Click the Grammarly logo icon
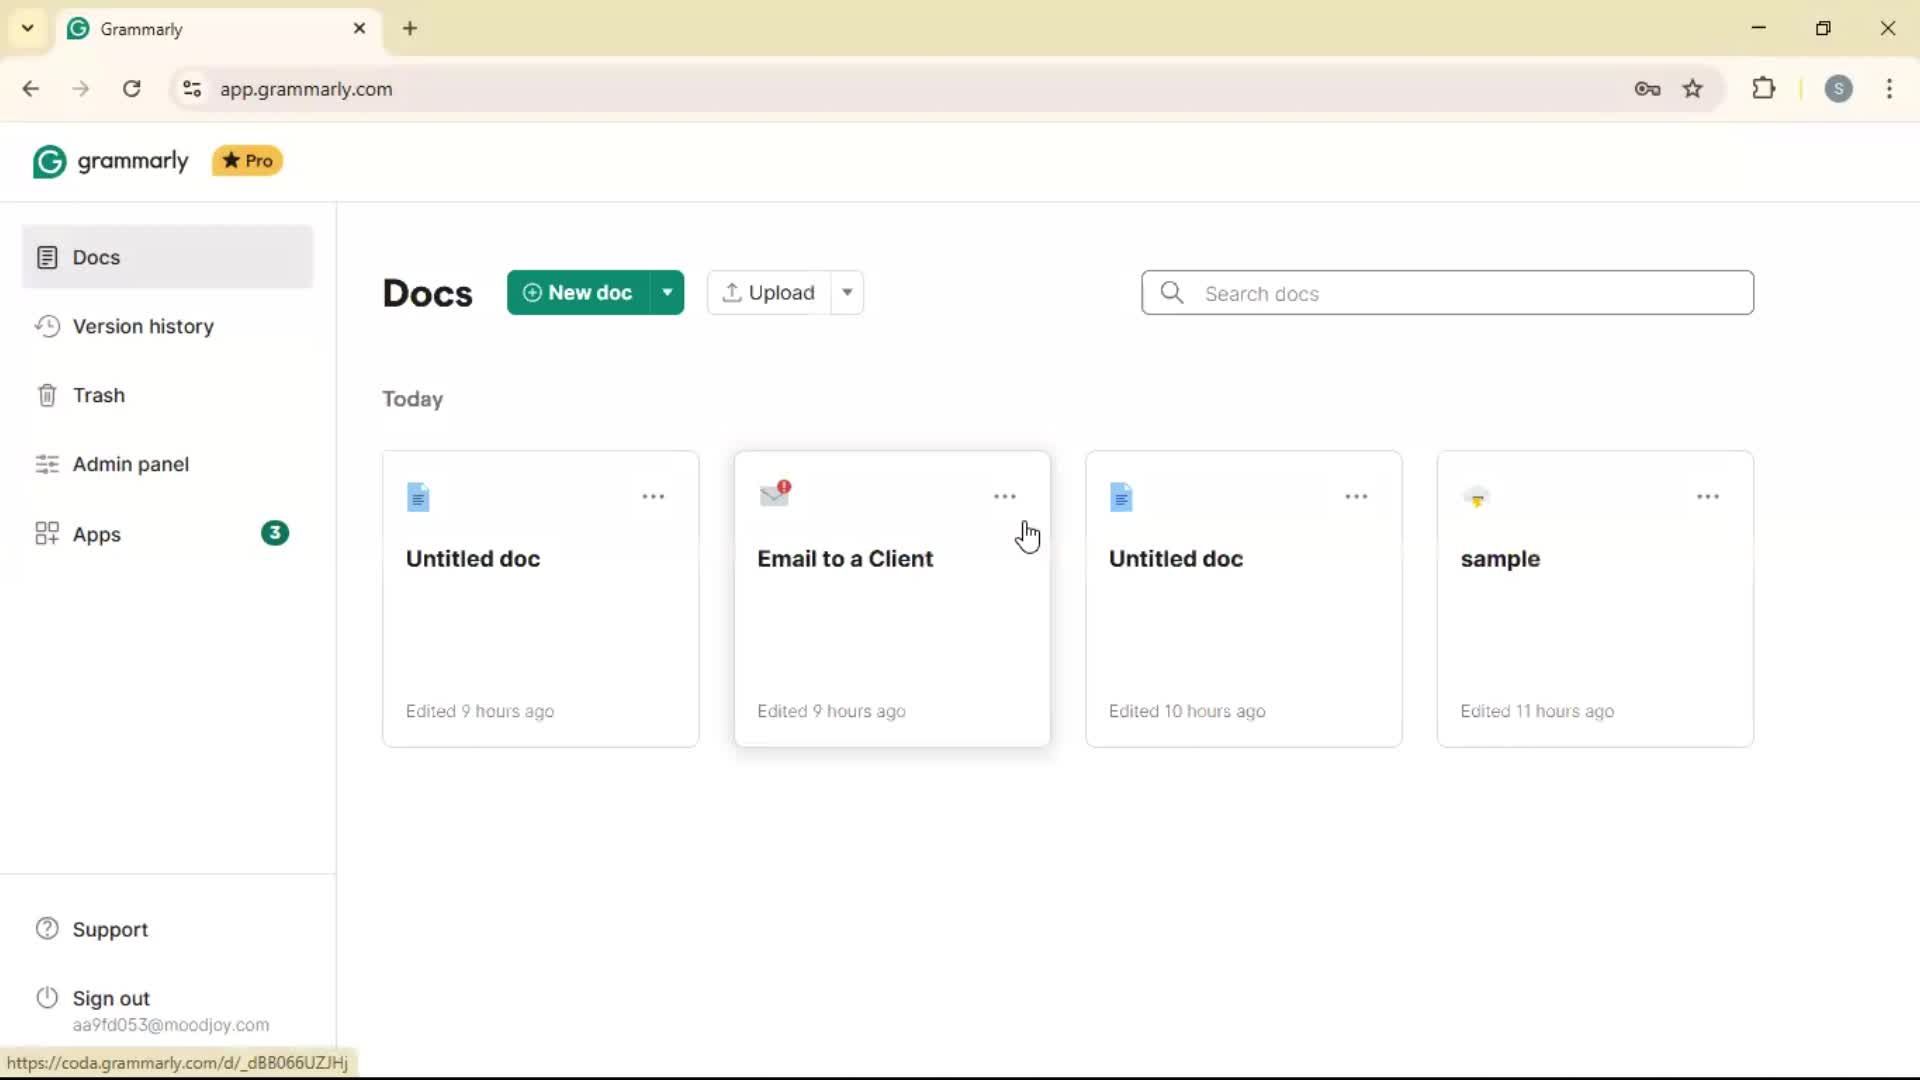 pyautogui.click(x=49, y=161)
